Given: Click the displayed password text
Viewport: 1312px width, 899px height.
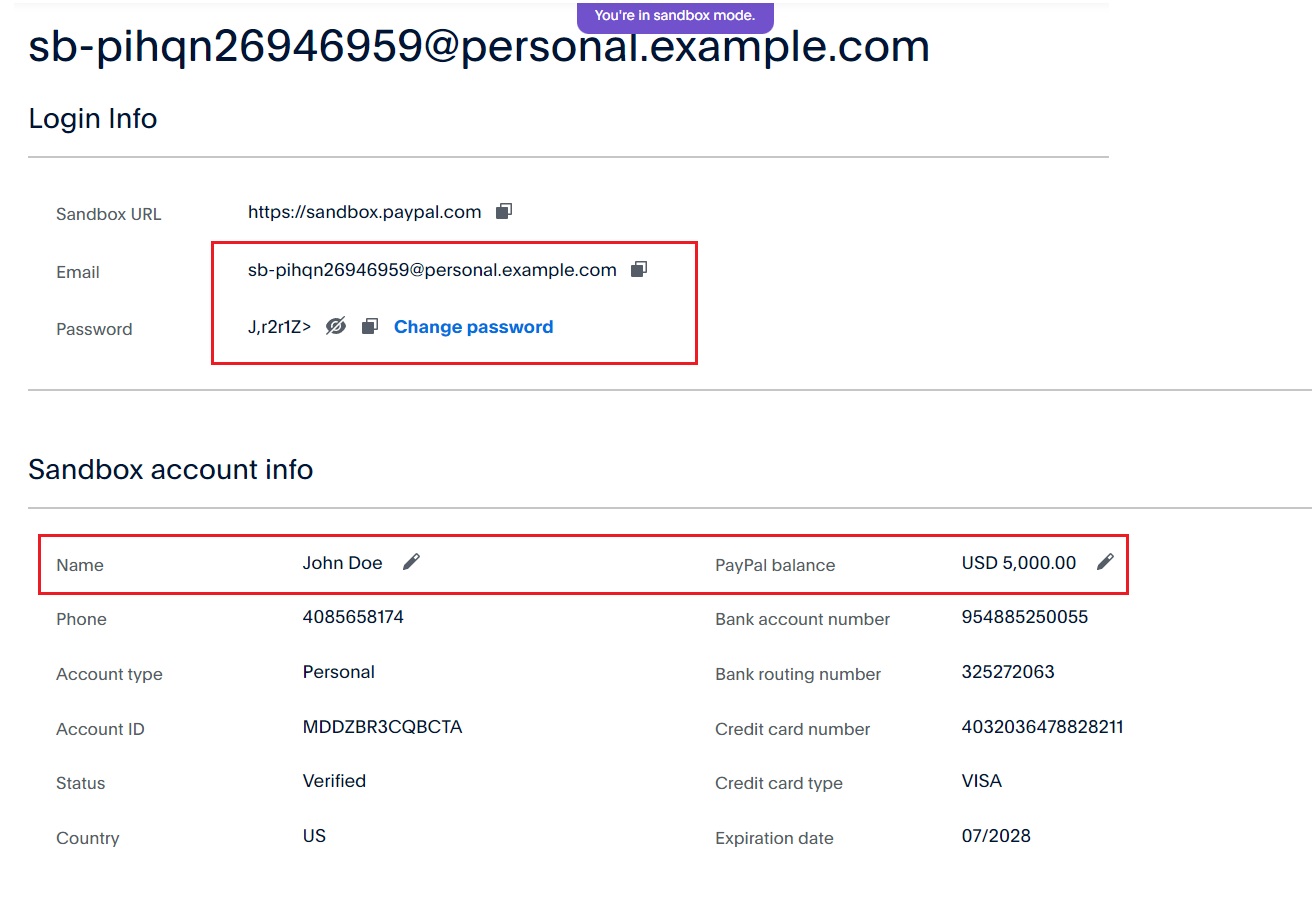Looking at the screenshot, I should tap(279, 327).
